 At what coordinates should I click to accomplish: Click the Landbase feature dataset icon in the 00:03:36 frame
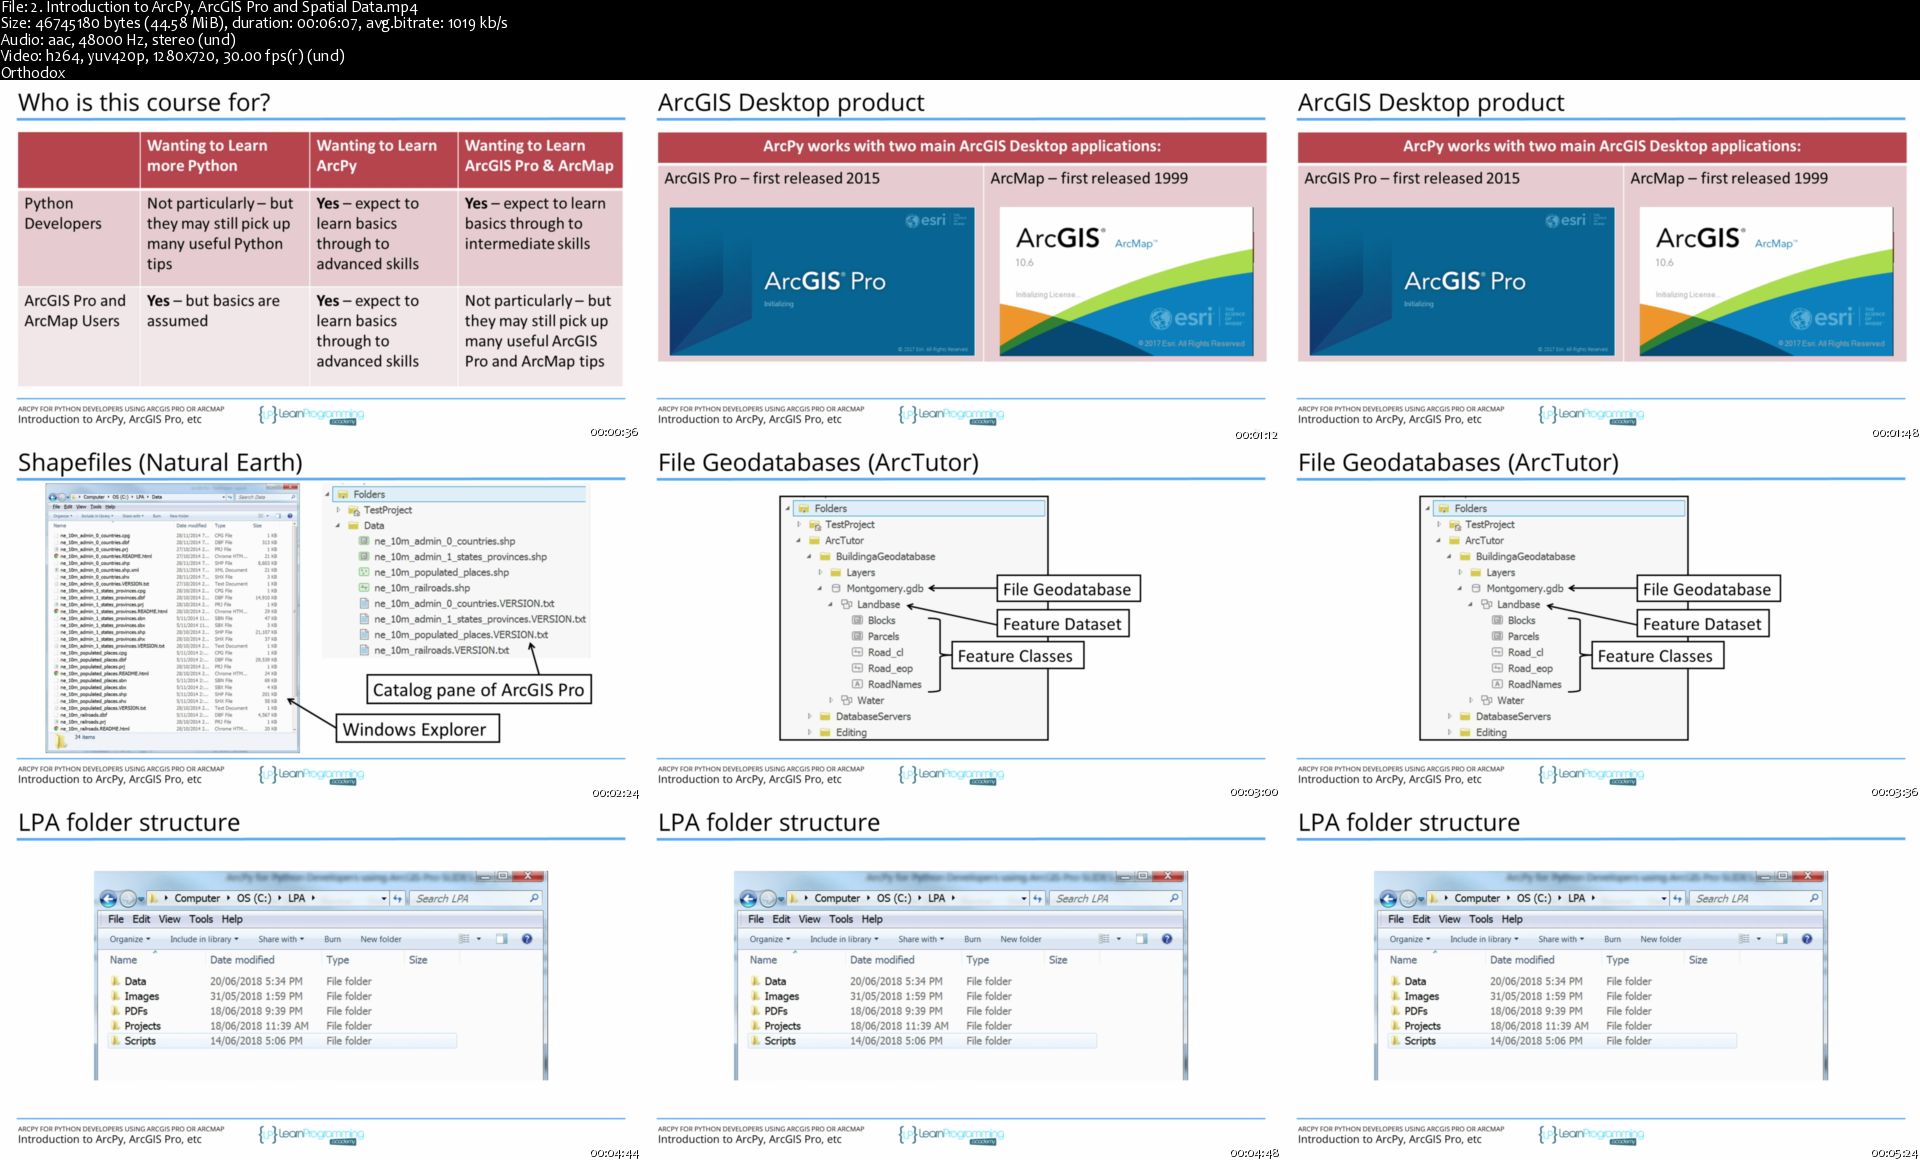point(1486,604)
